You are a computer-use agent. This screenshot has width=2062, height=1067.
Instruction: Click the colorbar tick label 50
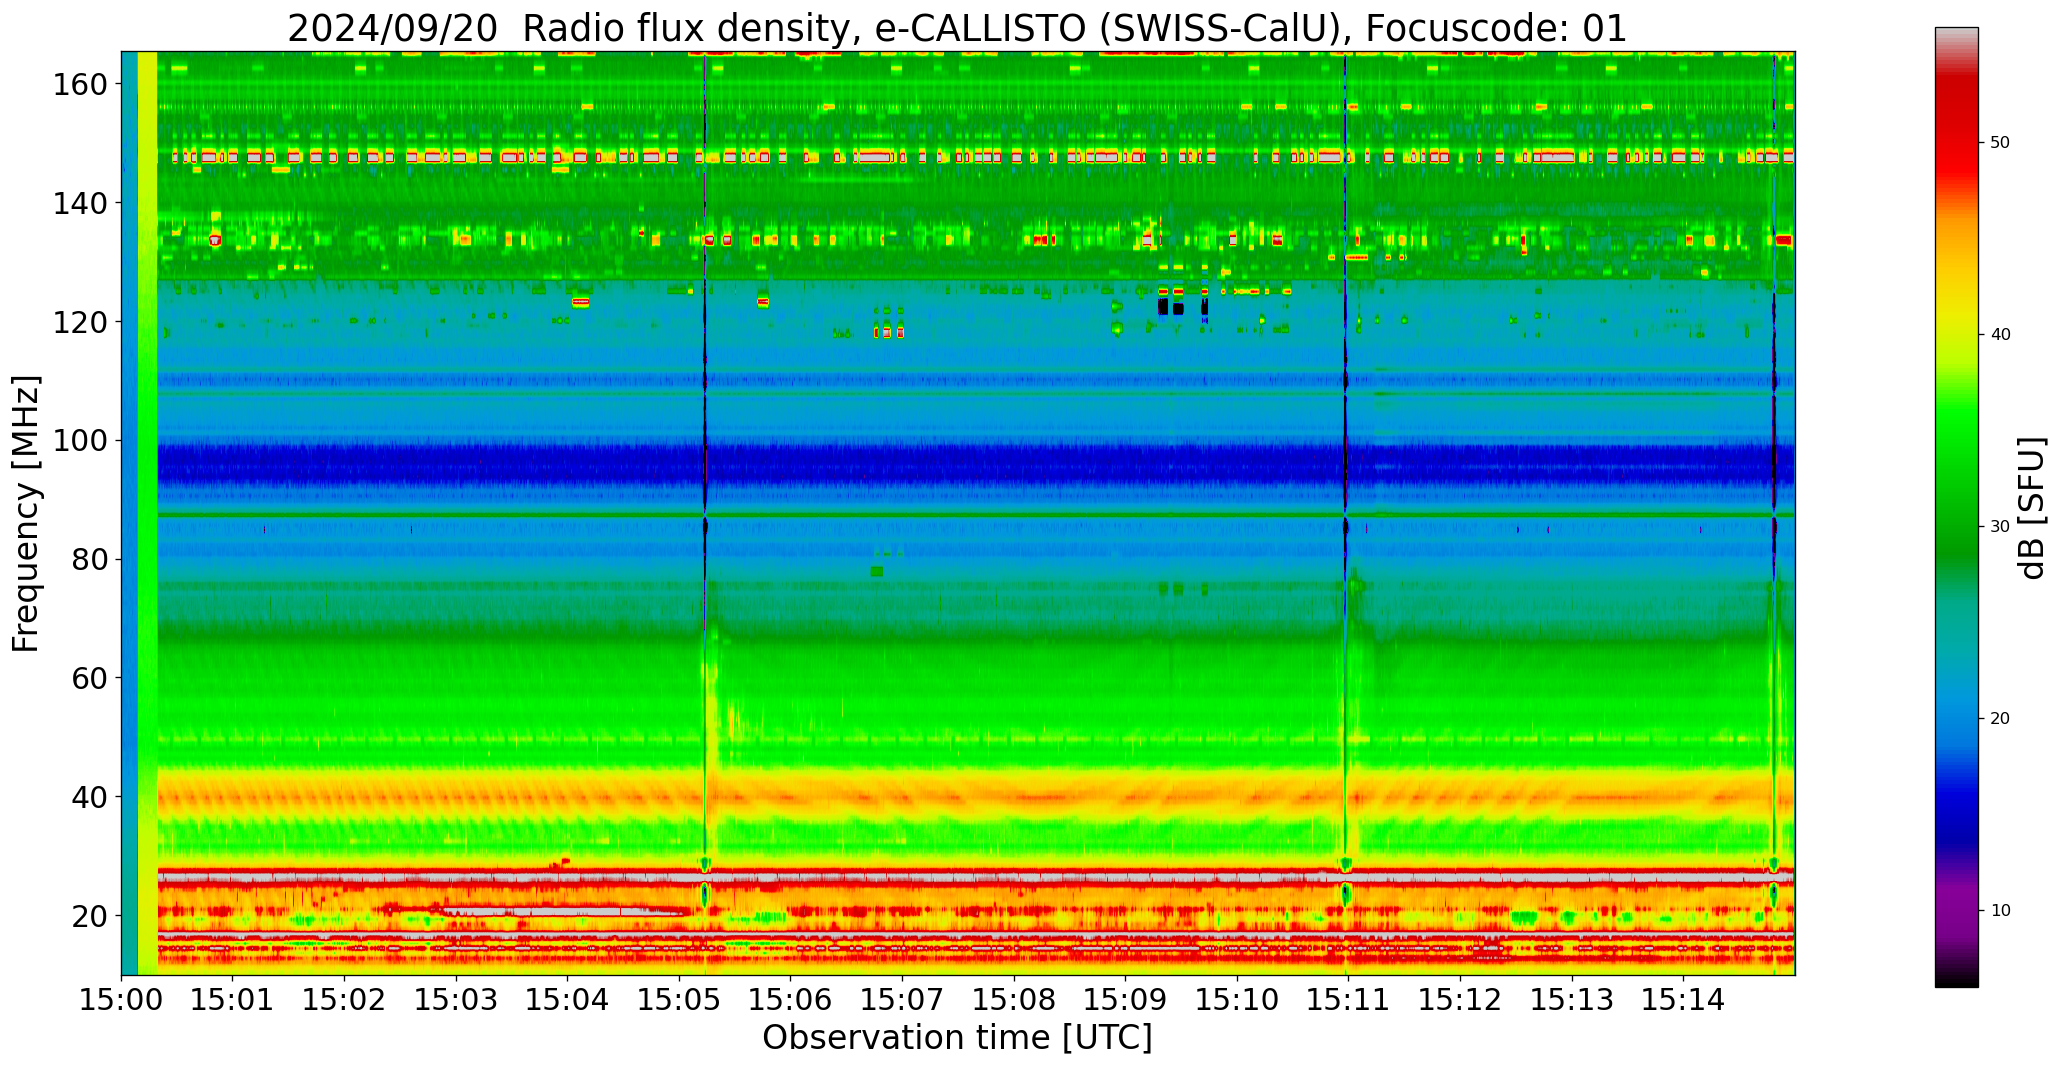pos(2000,143)
